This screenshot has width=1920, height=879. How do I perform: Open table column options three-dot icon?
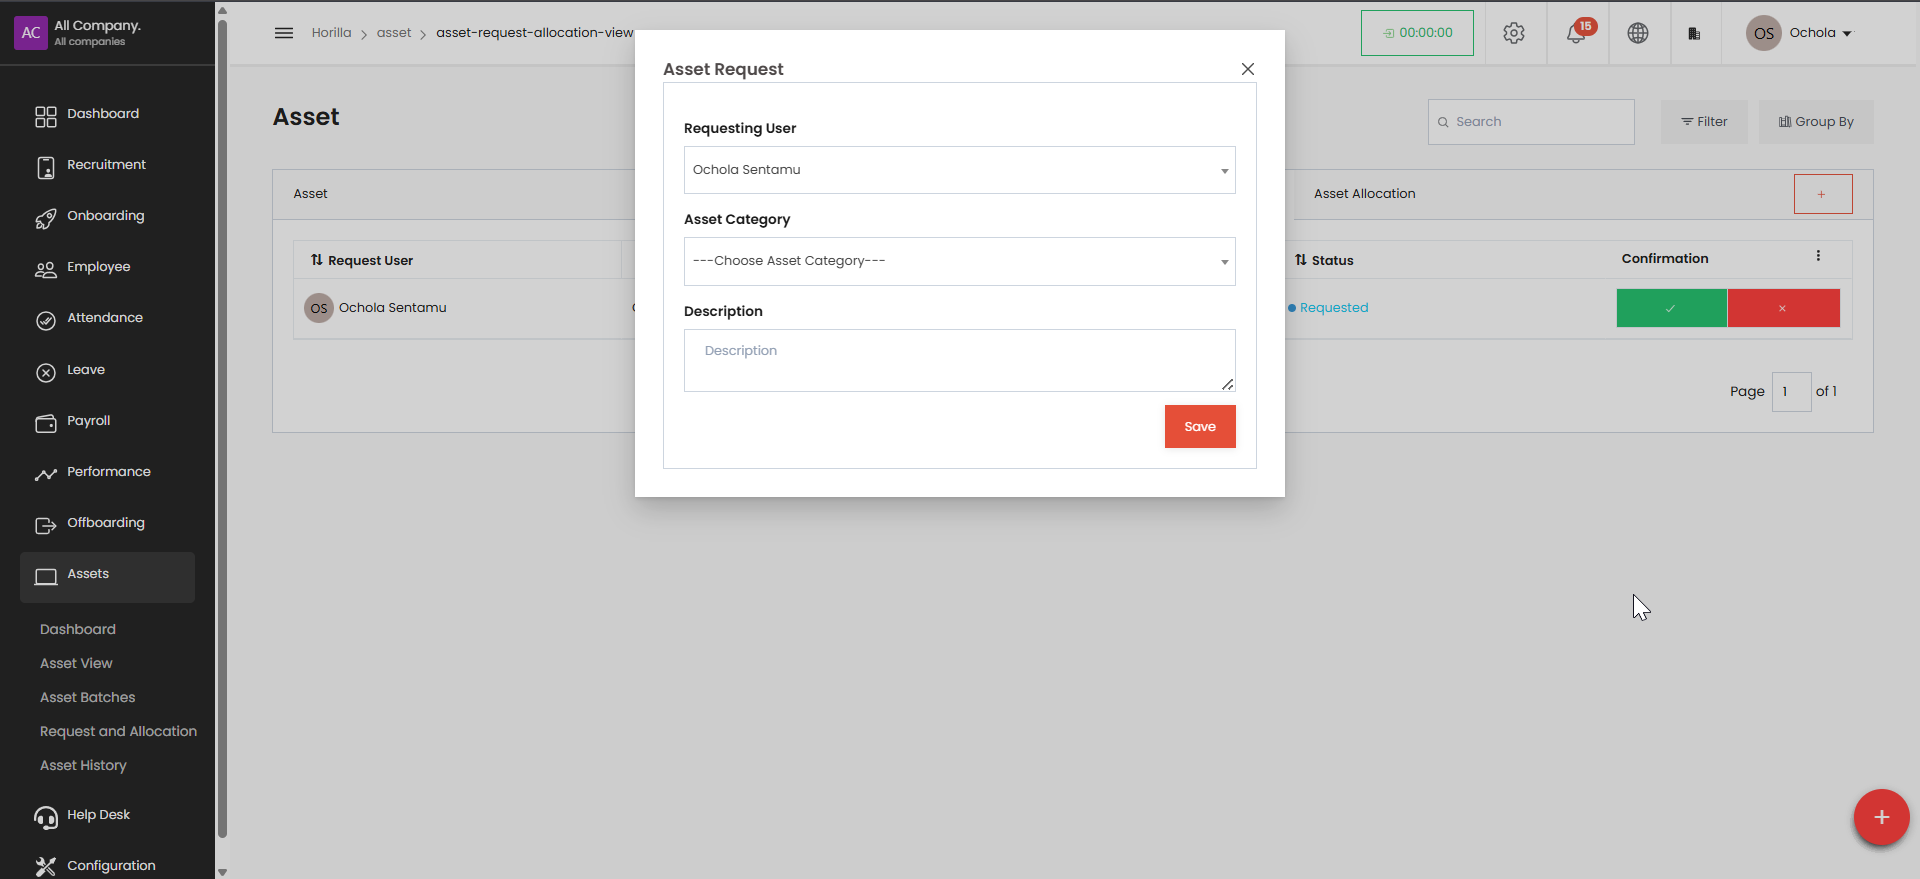coord(1818,256)
